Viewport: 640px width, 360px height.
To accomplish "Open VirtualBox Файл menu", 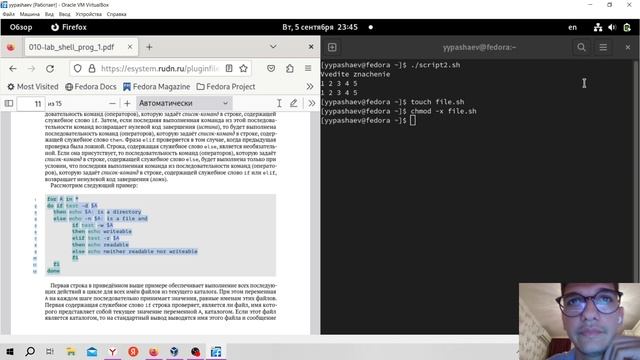I will point(9,14).
